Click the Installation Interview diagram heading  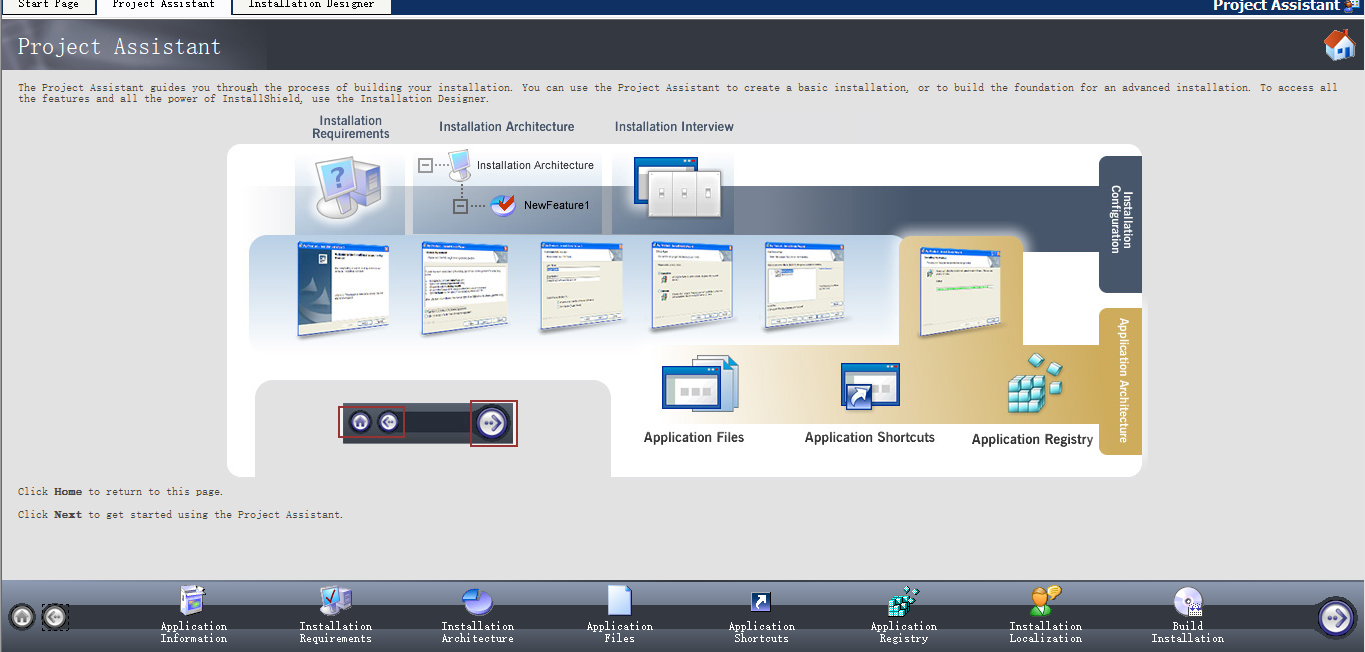(x=674, y=127)
